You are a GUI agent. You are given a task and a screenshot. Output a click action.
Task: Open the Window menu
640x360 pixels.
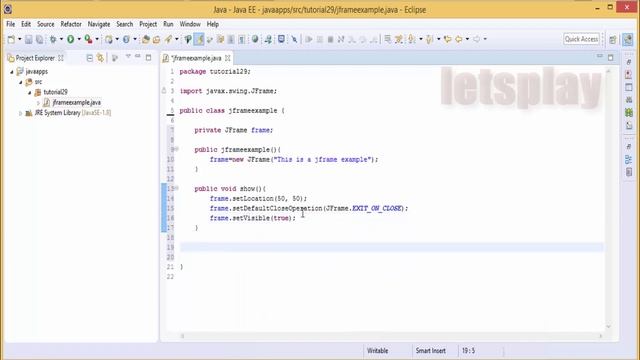coord(190,24)
